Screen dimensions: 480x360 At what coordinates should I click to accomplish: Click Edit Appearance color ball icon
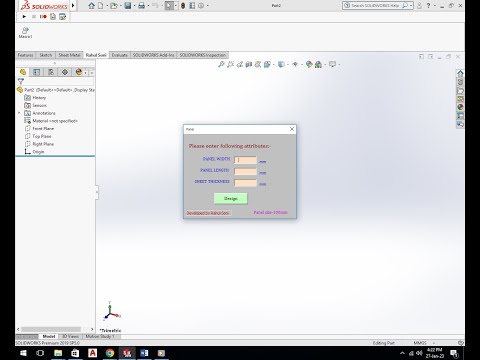tap(310, 64)
